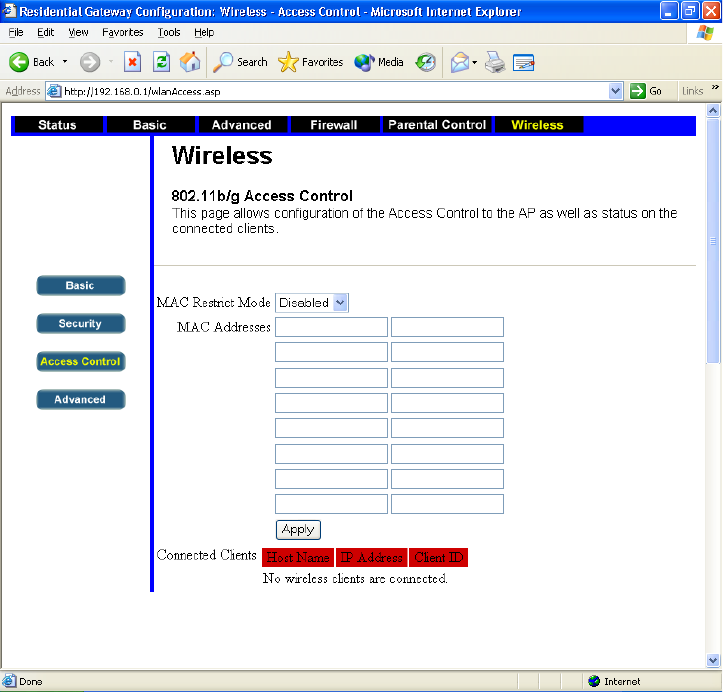Open the Media globe toolbar button

379,62
